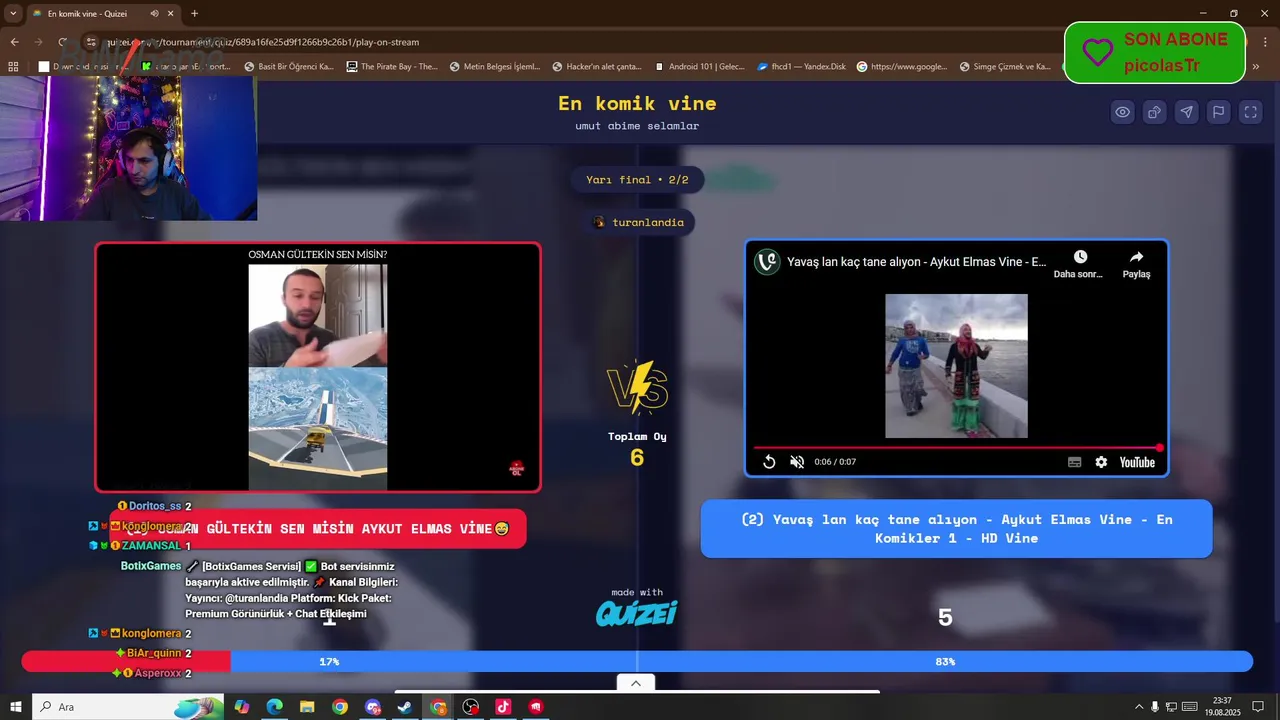Click the turanlandia streamer badge
Screen dimensions: 1280x720
point(638,222)
